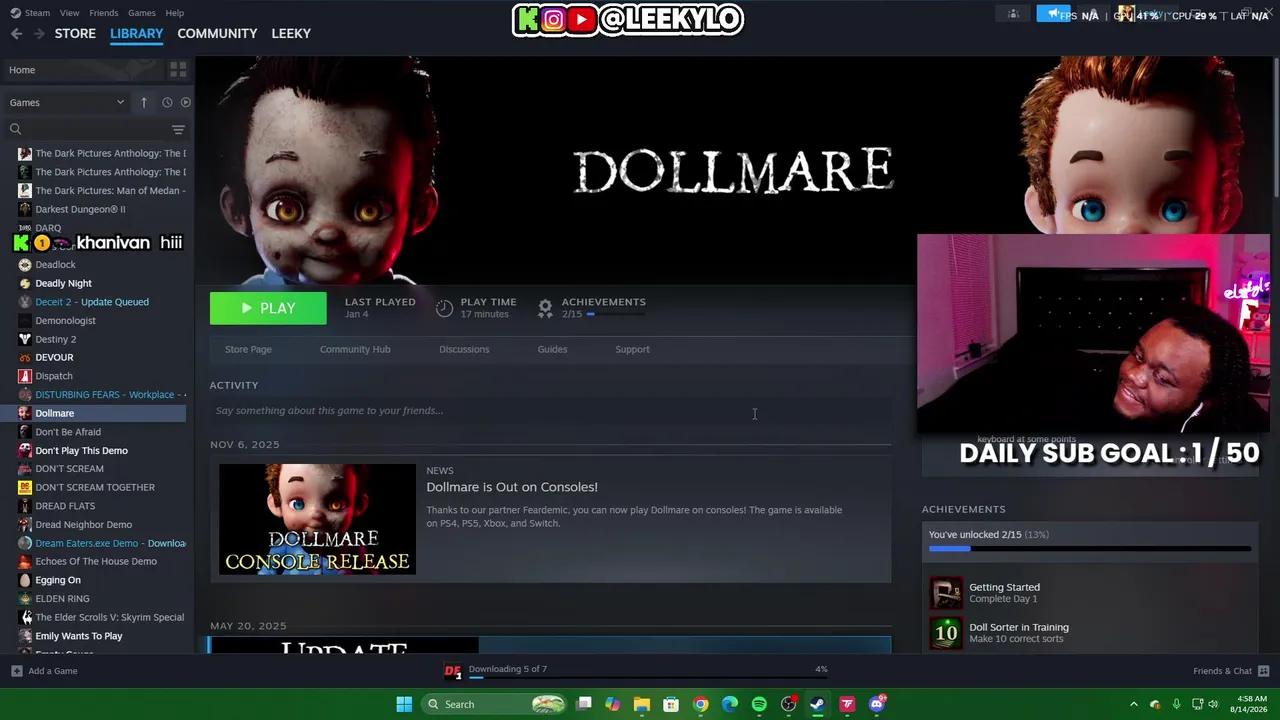Viewport: 1280px width, 720px height.
Task: Open Getting Started achievement icon
Action: [x=946, y=593]
